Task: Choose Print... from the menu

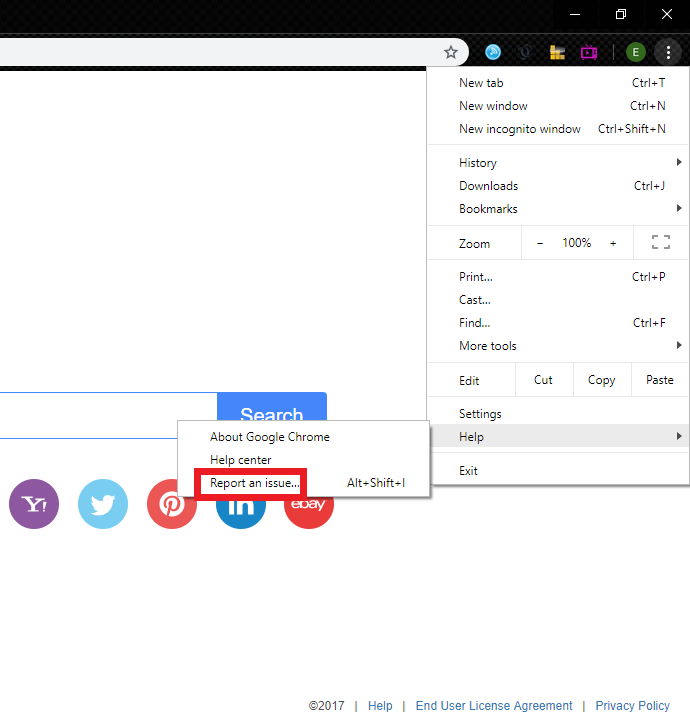Action: (558, 277)
